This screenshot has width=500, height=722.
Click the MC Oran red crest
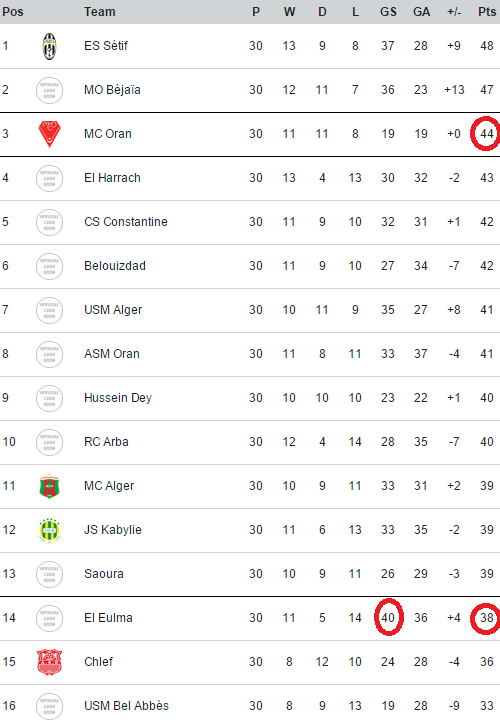pos(49,134)
